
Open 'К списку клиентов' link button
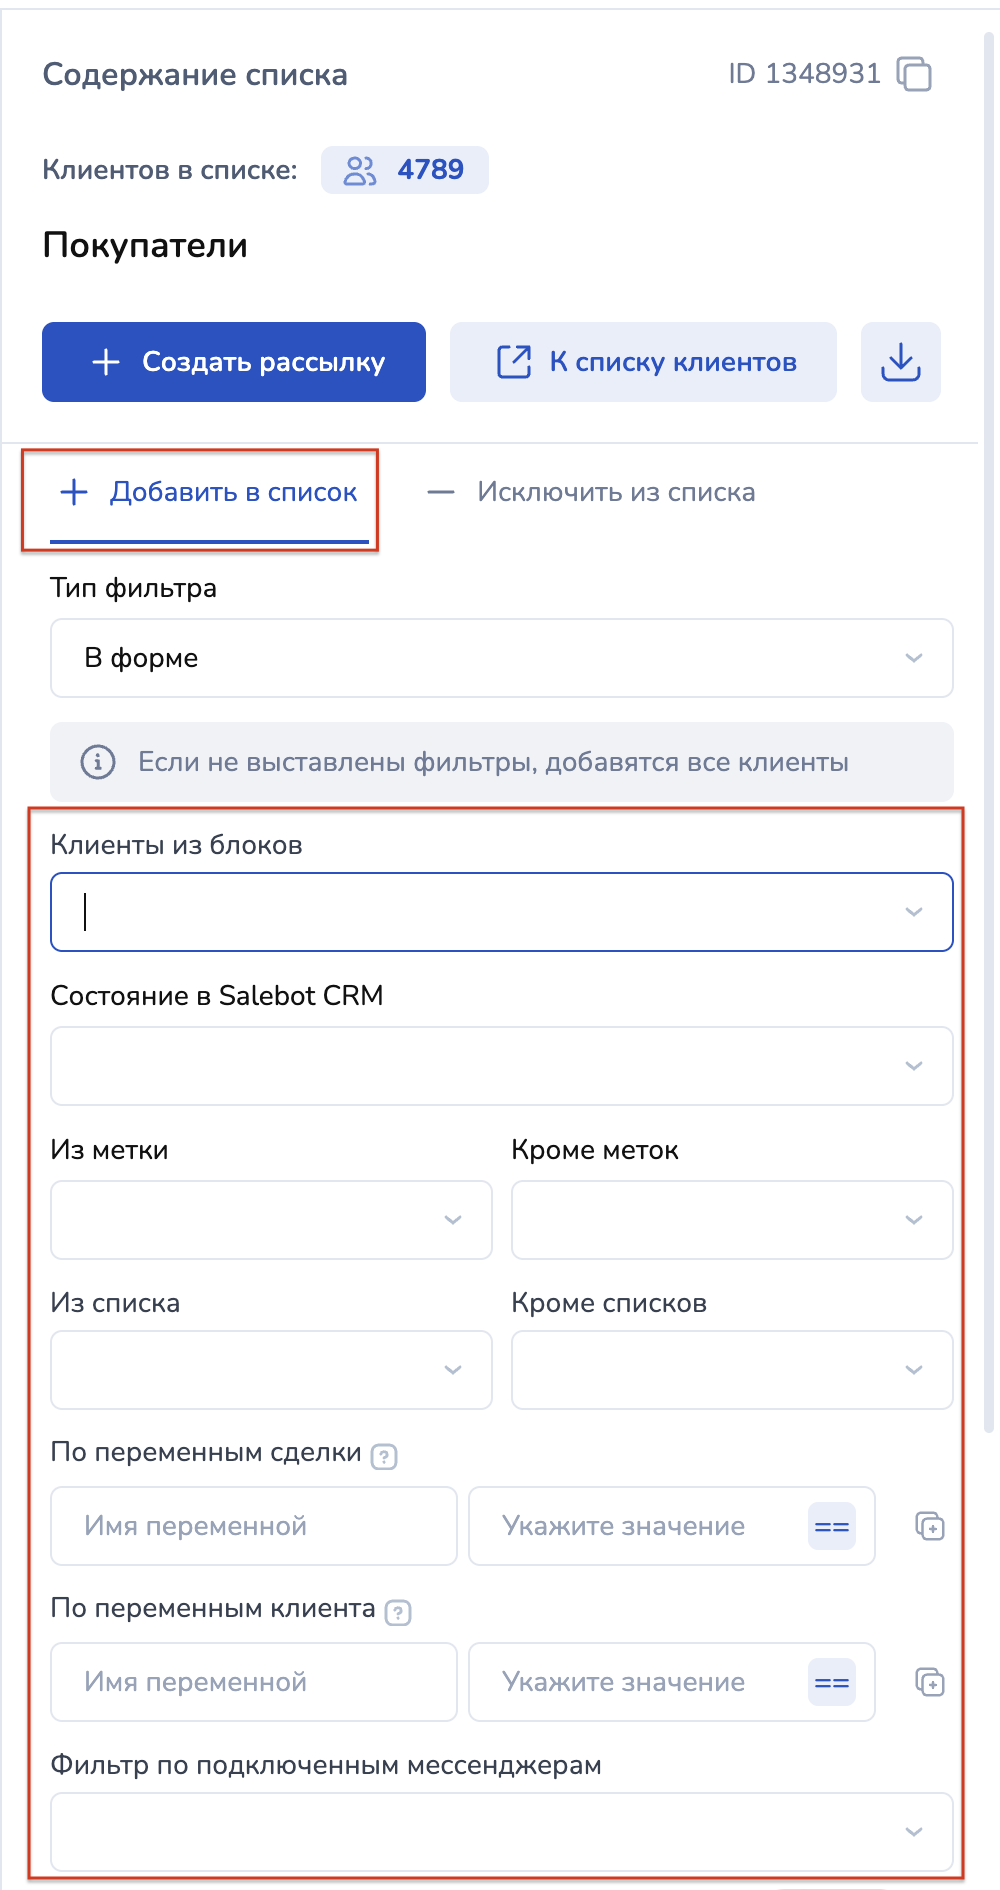point(643,362)
